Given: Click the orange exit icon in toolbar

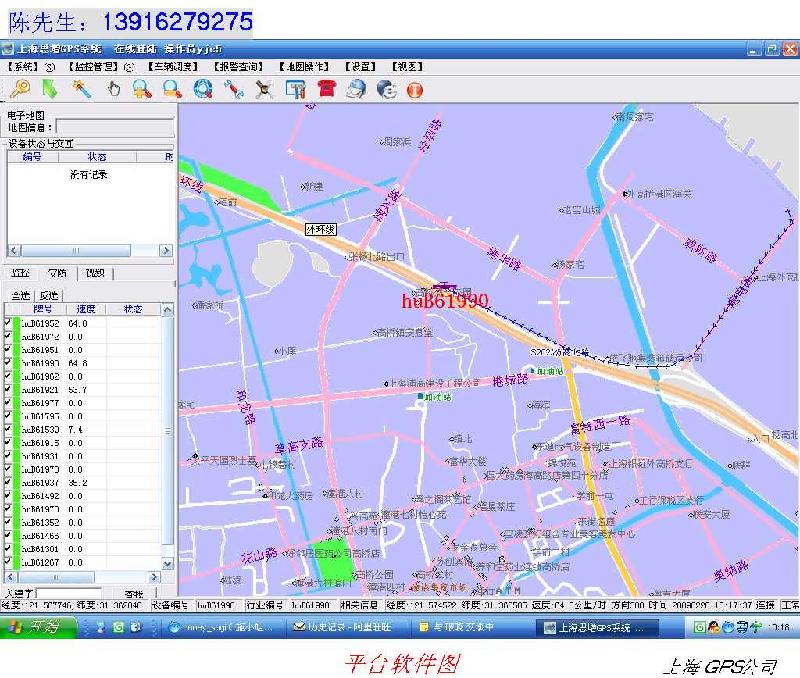Looking at the screenshot, I should coord(414,89).
